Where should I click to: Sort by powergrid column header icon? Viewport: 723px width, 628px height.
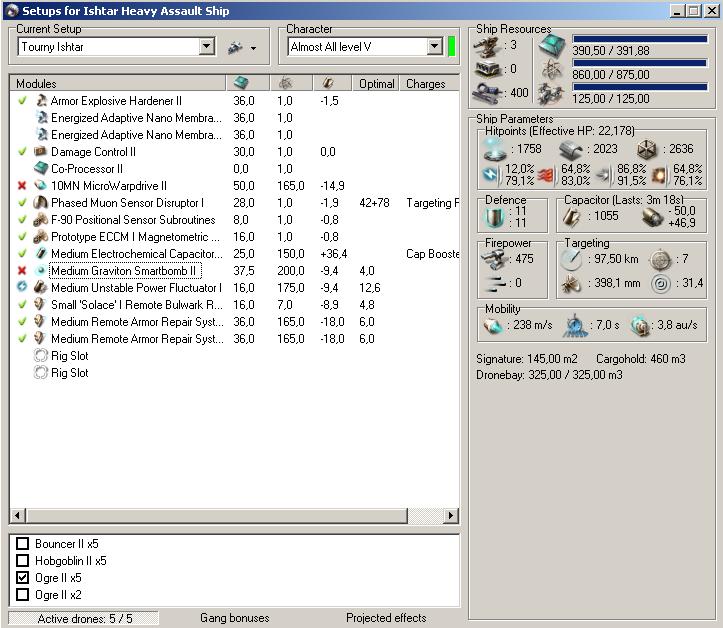[x=285, y=83]
